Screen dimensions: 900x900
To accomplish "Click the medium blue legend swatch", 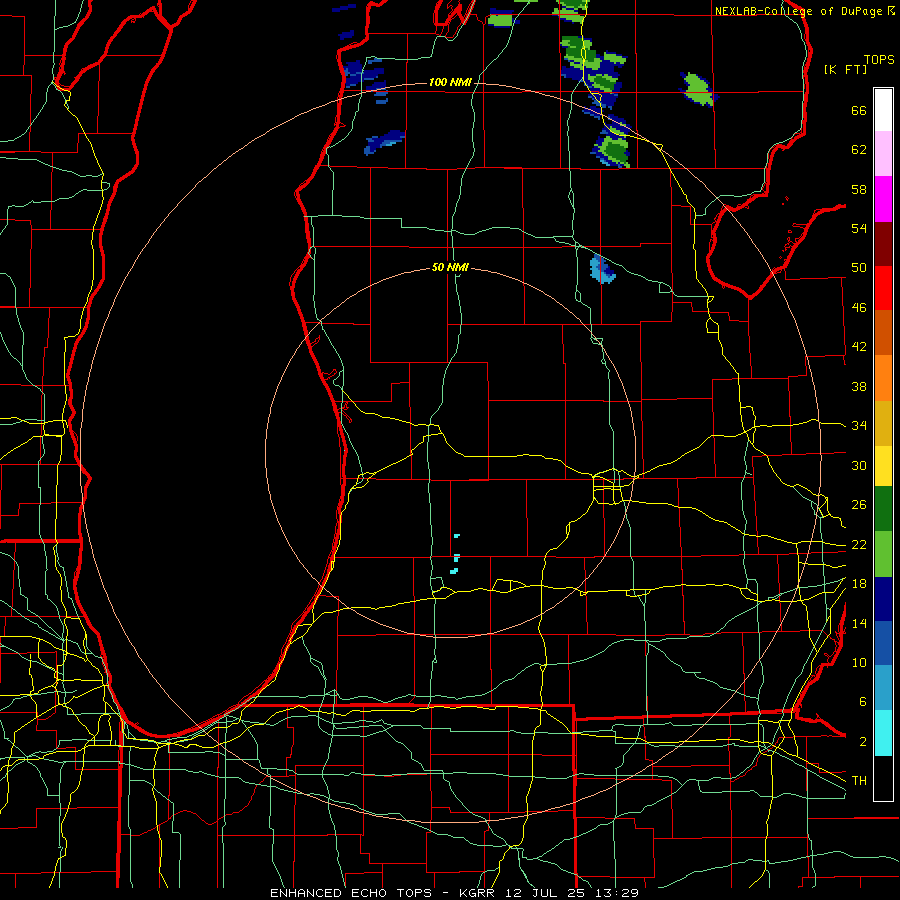I will coord(883,643).
